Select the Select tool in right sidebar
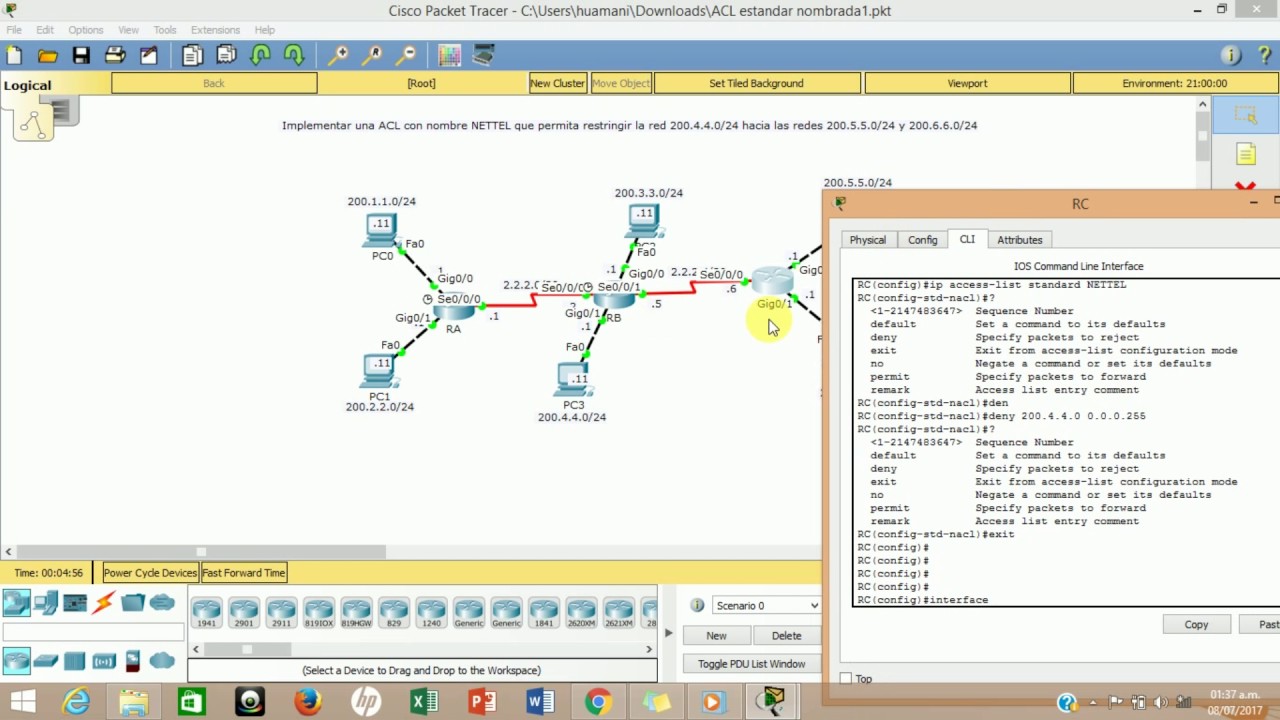The image size is (1280, 720). [1245, 116]
